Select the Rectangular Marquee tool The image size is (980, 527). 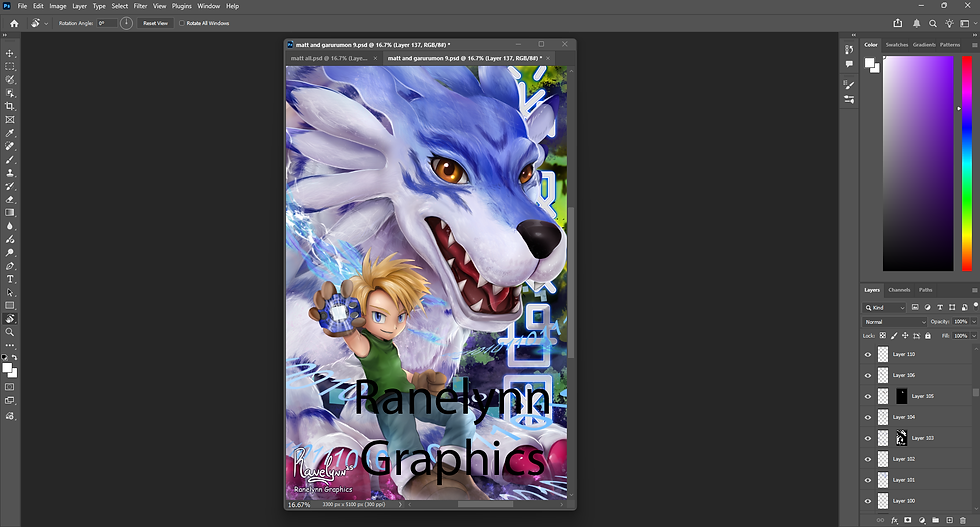coord(10,66)
